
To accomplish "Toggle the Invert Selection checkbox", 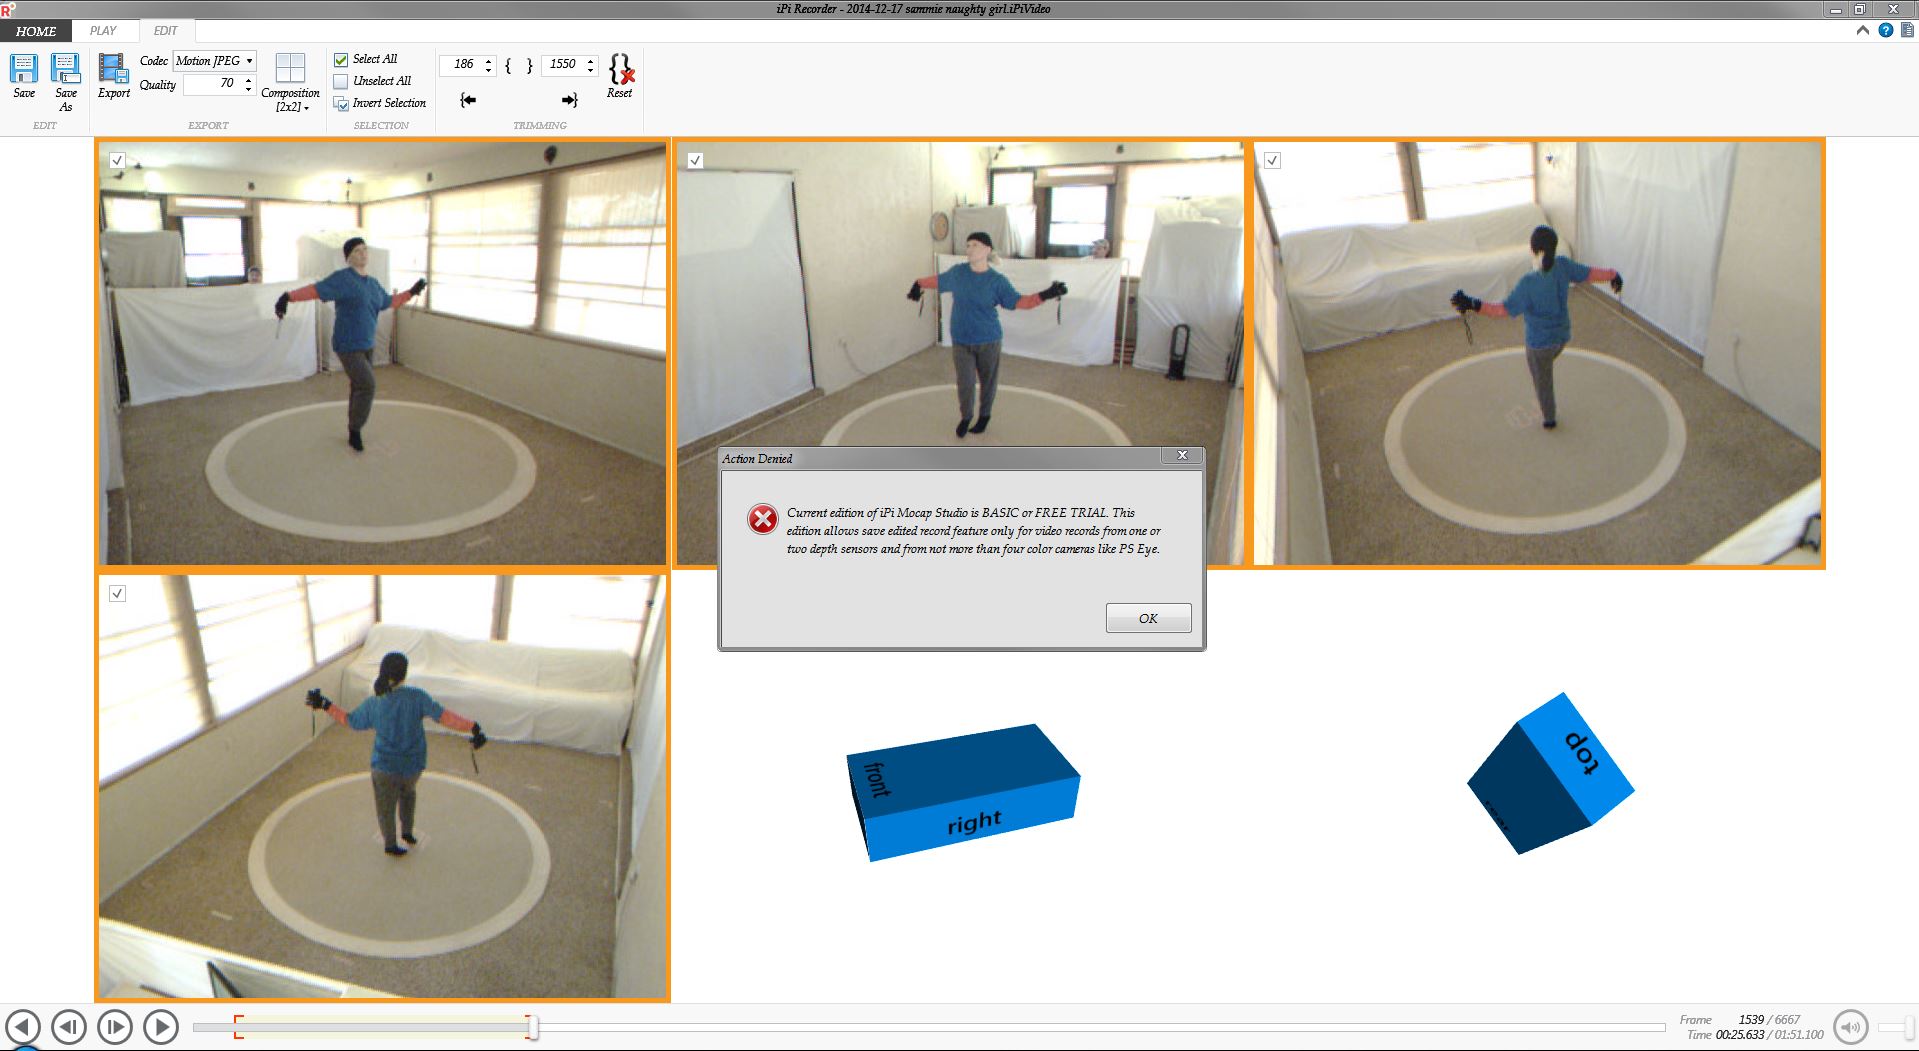I will 341,104.
